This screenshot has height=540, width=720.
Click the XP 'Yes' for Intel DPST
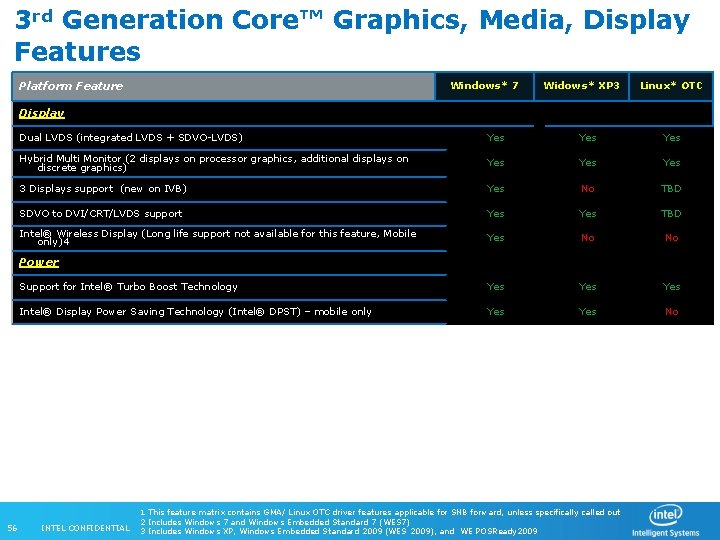(x=587, y=312)
